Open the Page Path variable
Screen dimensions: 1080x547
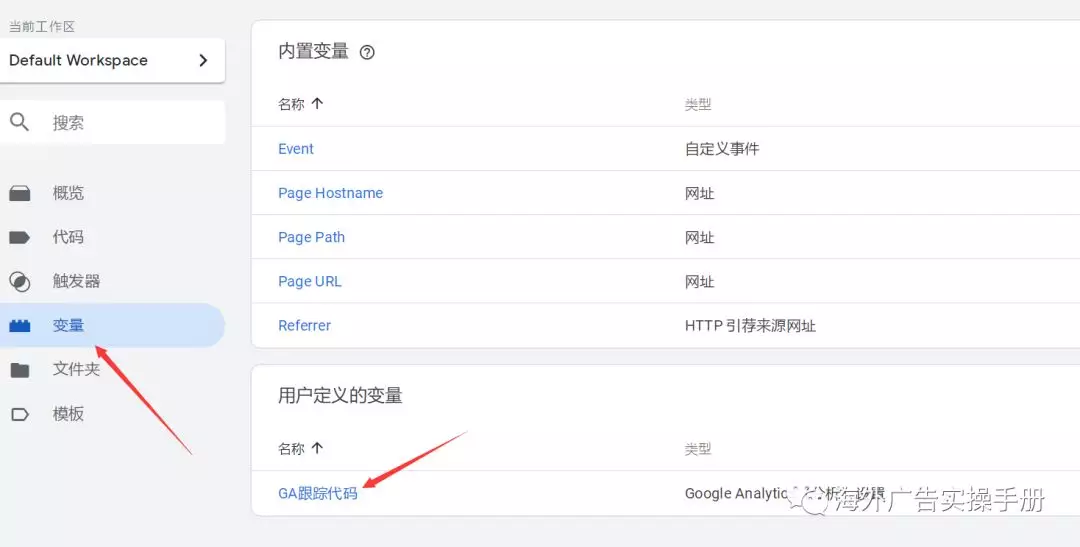pyautogui.click(x=311, y=237)
